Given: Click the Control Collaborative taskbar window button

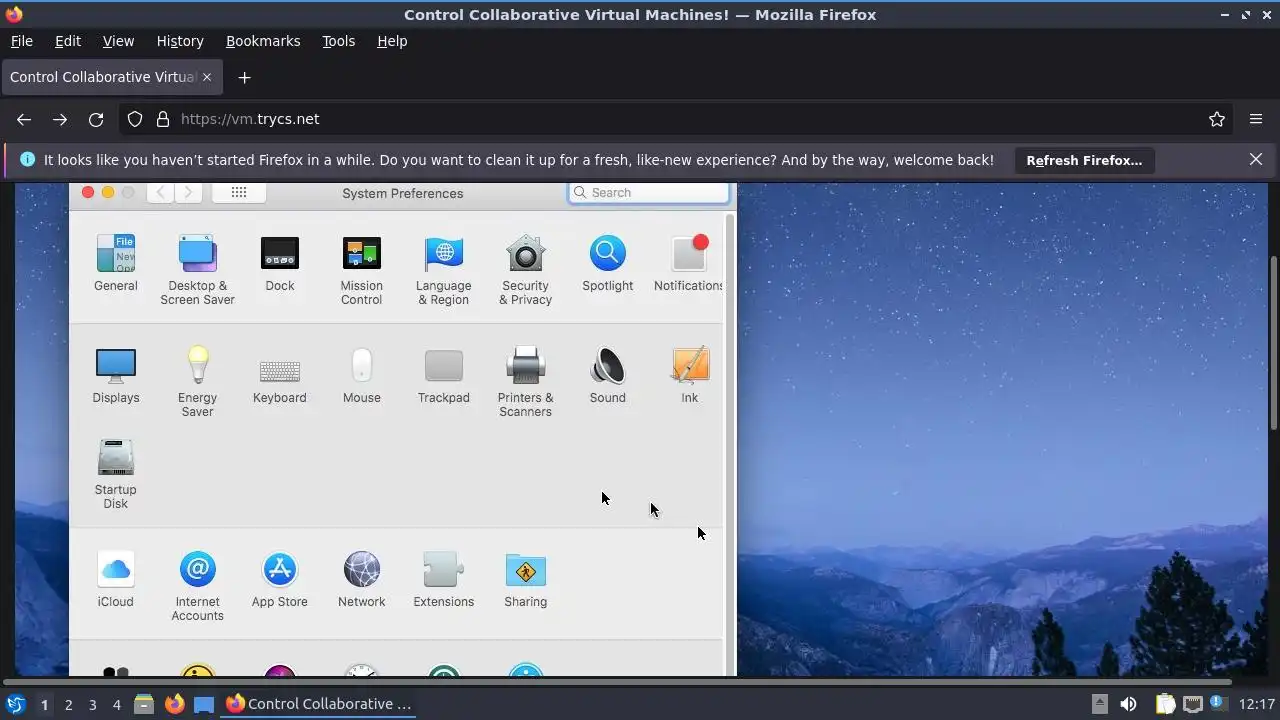Looking at the screenshot, I should pyautogui.click(x=319, y=704).
